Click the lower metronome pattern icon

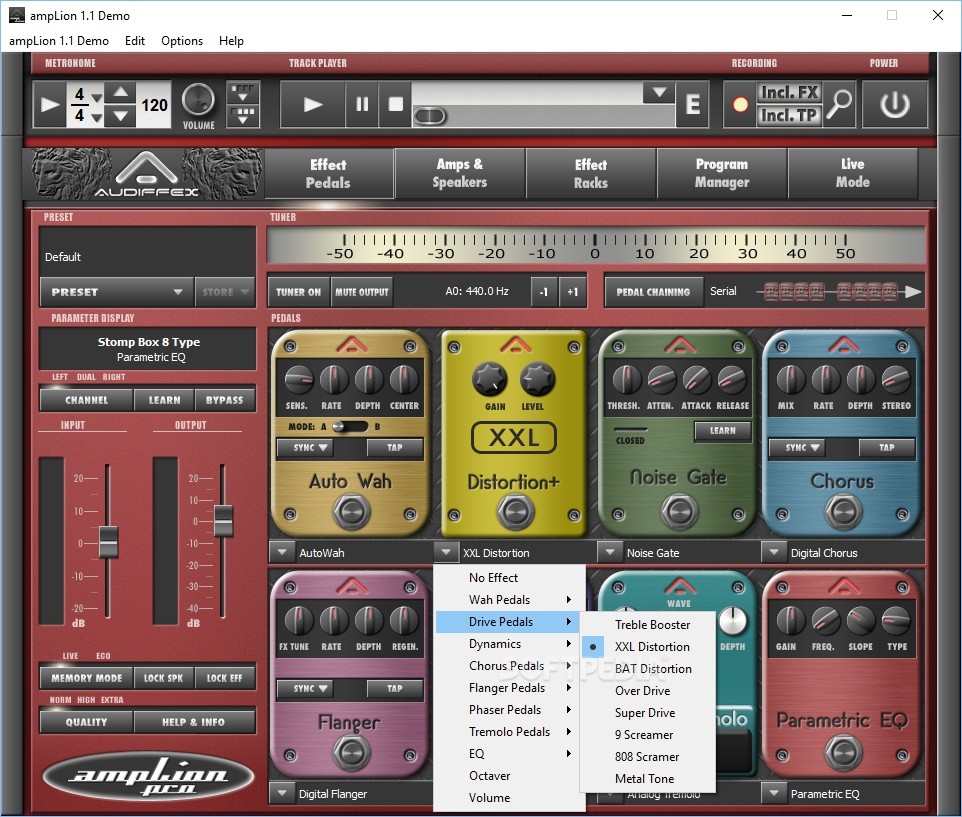click(243, 116)
